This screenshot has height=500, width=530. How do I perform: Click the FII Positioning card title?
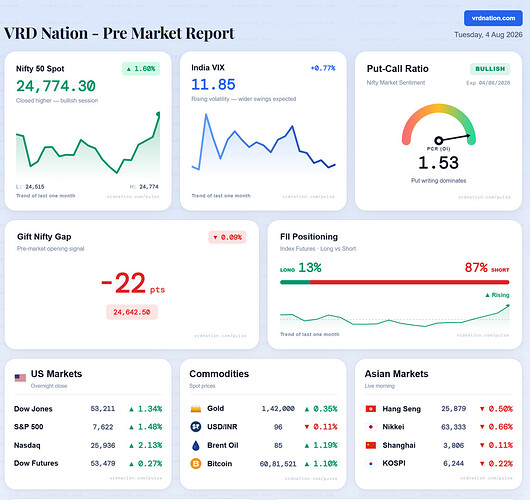point(309,237)
